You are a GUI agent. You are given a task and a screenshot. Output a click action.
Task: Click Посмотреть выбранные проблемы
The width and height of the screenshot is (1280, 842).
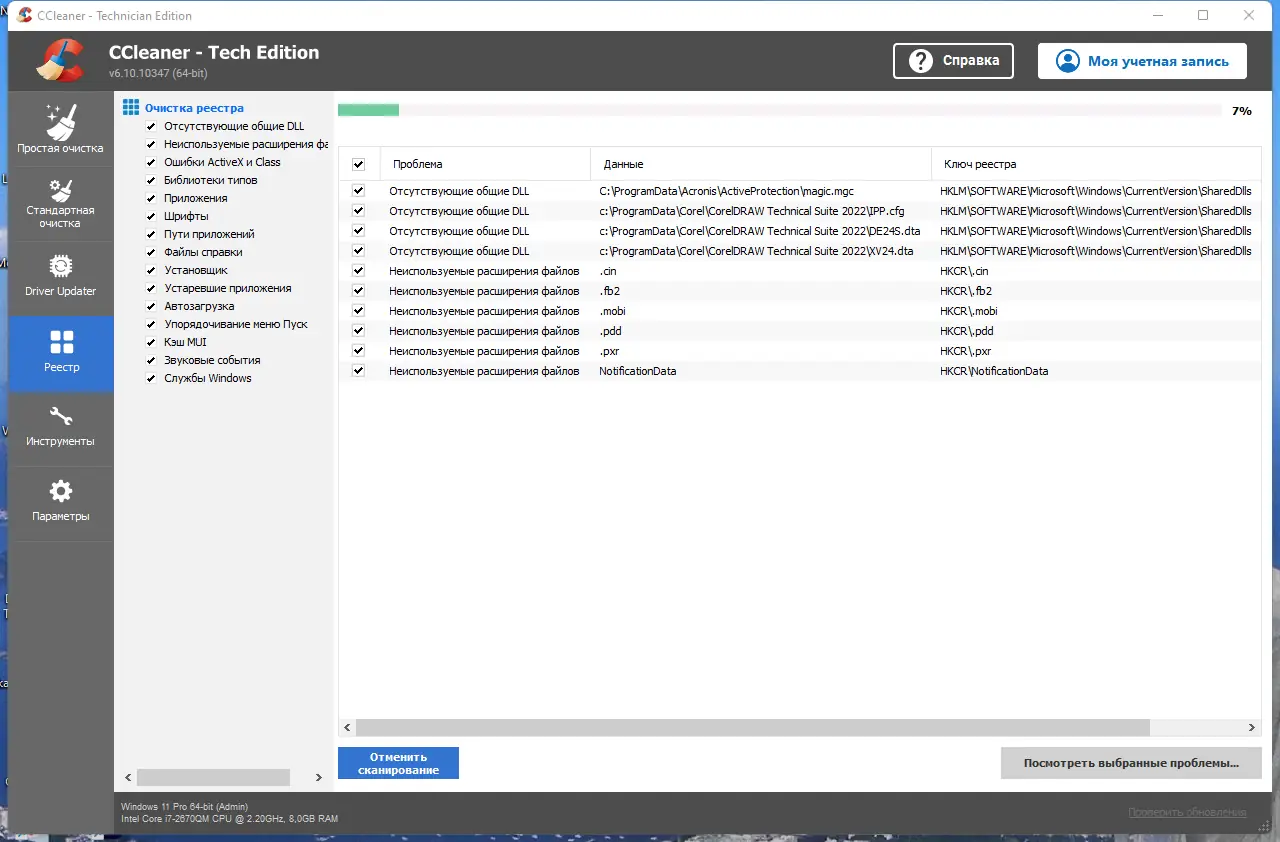tap(1130, 763)
